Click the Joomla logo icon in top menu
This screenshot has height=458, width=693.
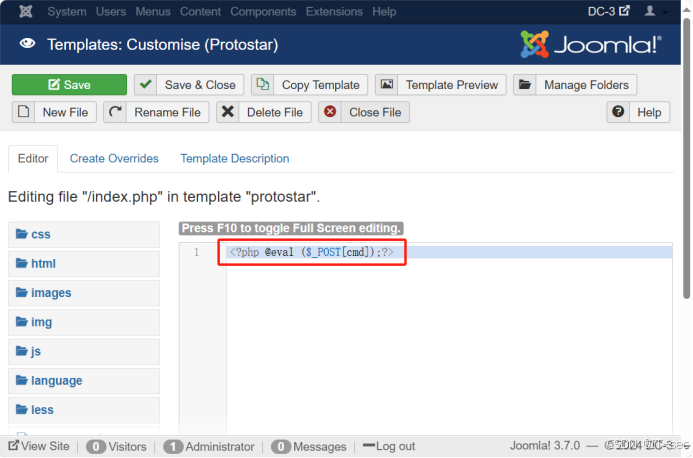(x=26, y=11)
